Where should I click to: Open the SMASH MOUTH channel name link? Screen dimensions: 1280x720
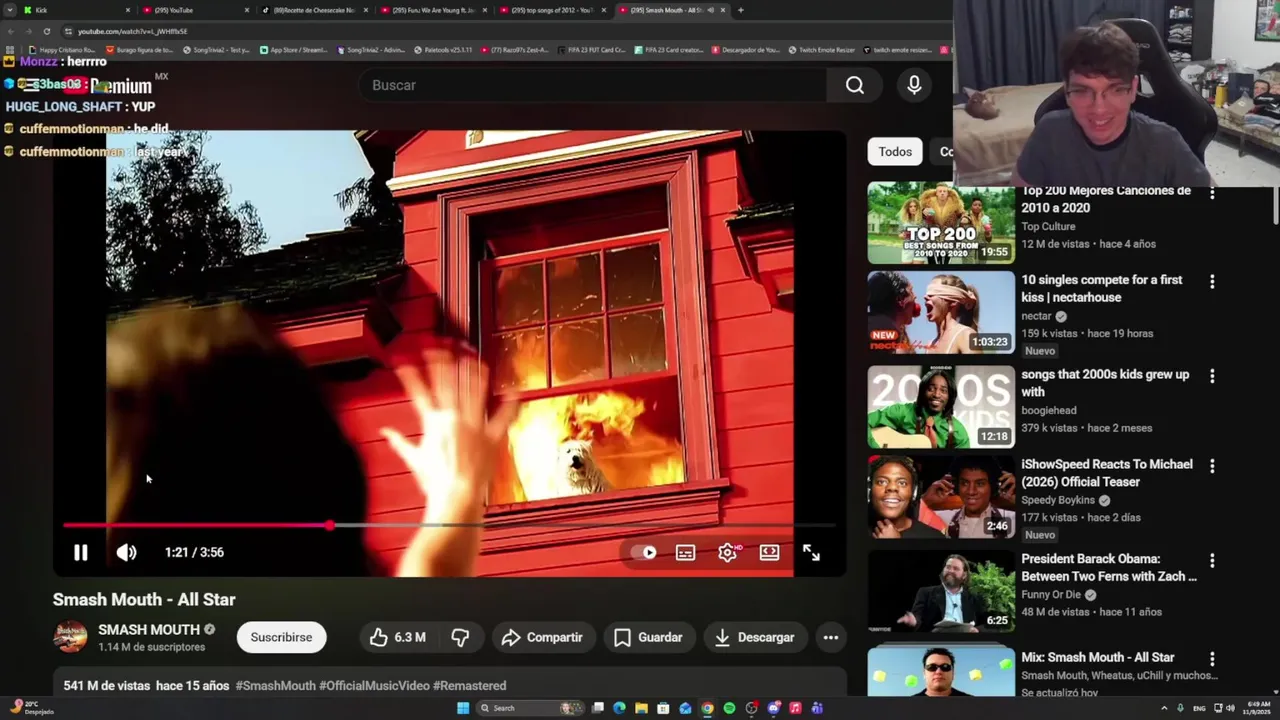click(149, 629)
